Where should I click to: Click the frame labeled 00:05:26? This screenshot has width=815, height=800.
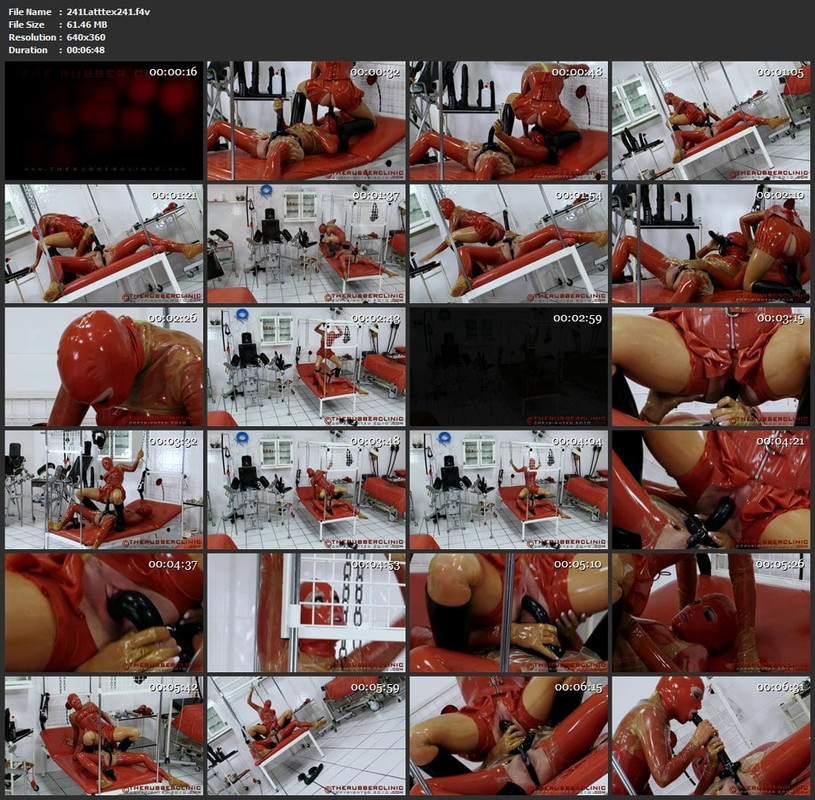pyautogui.click(x=711, y=613)
